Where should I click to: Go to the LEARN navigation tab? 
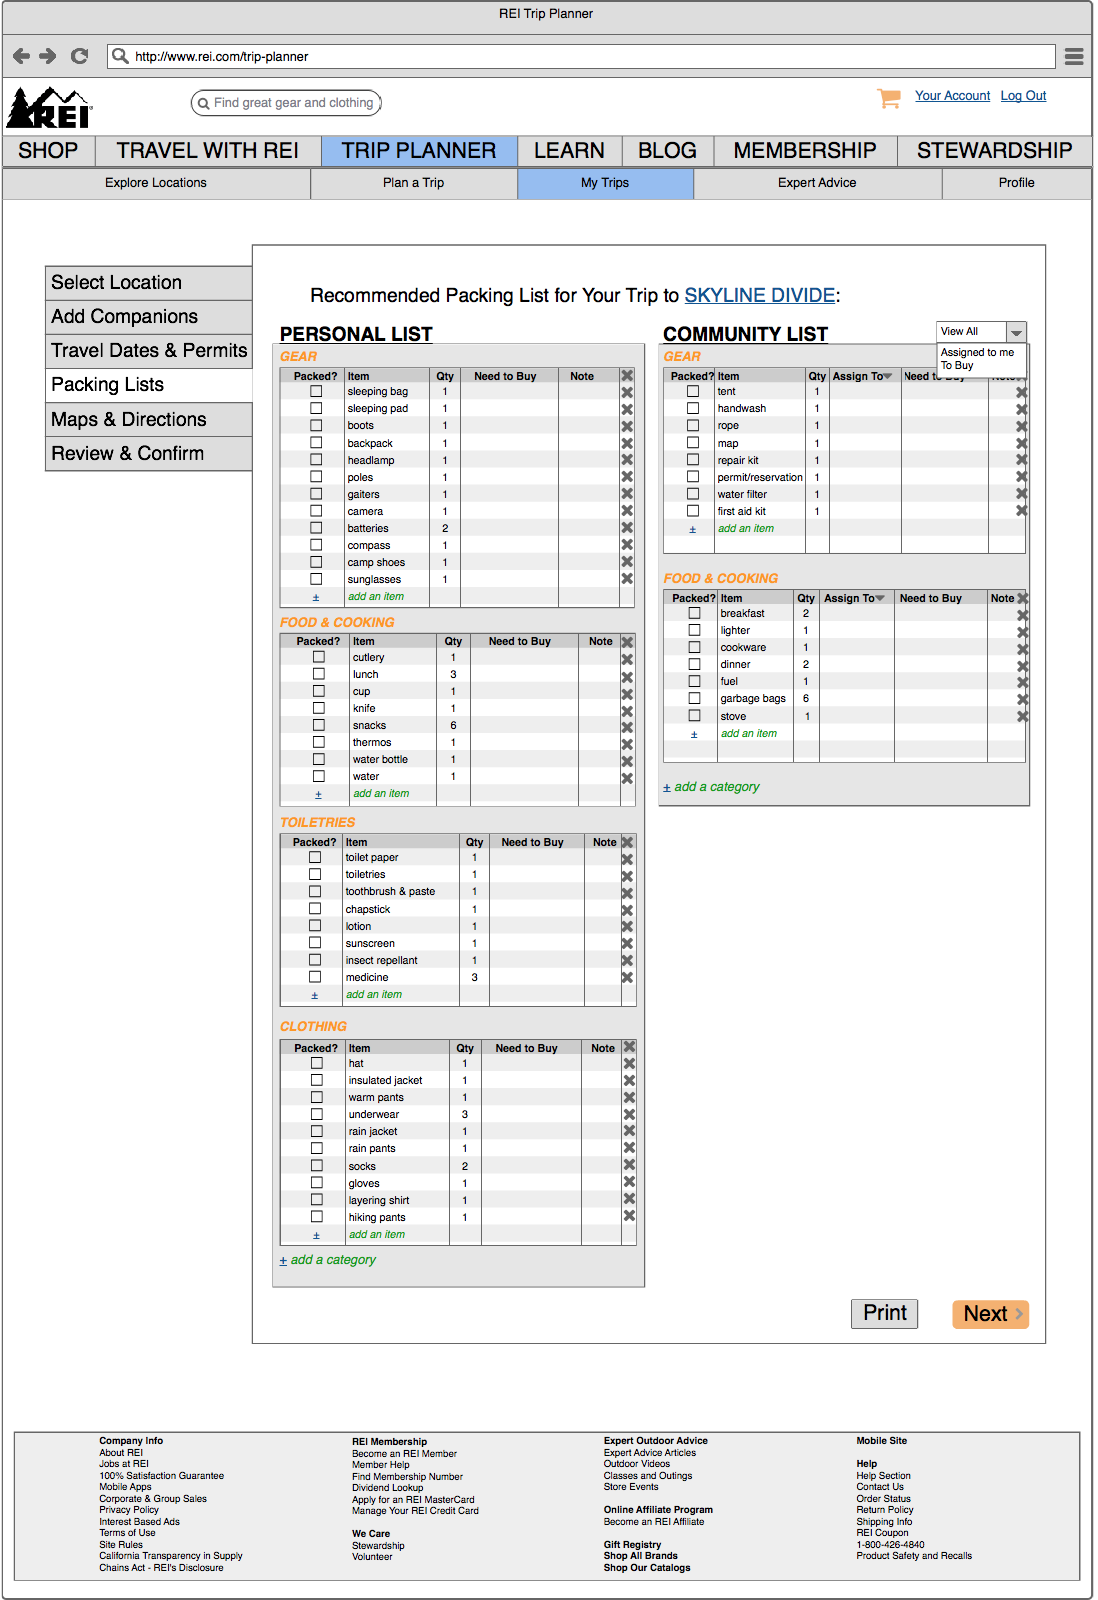(x=569, y=151)
